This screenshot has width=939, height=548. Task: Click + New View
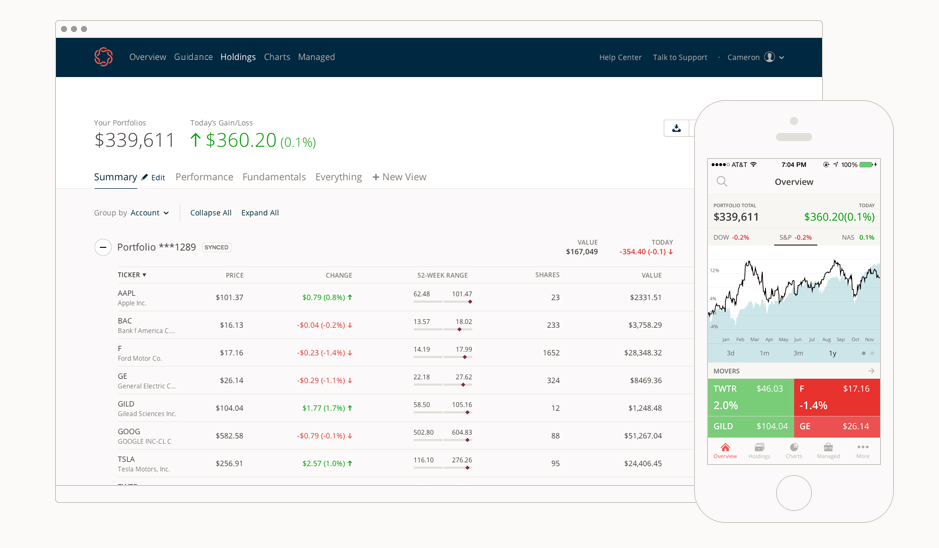[x=399, y=177]
